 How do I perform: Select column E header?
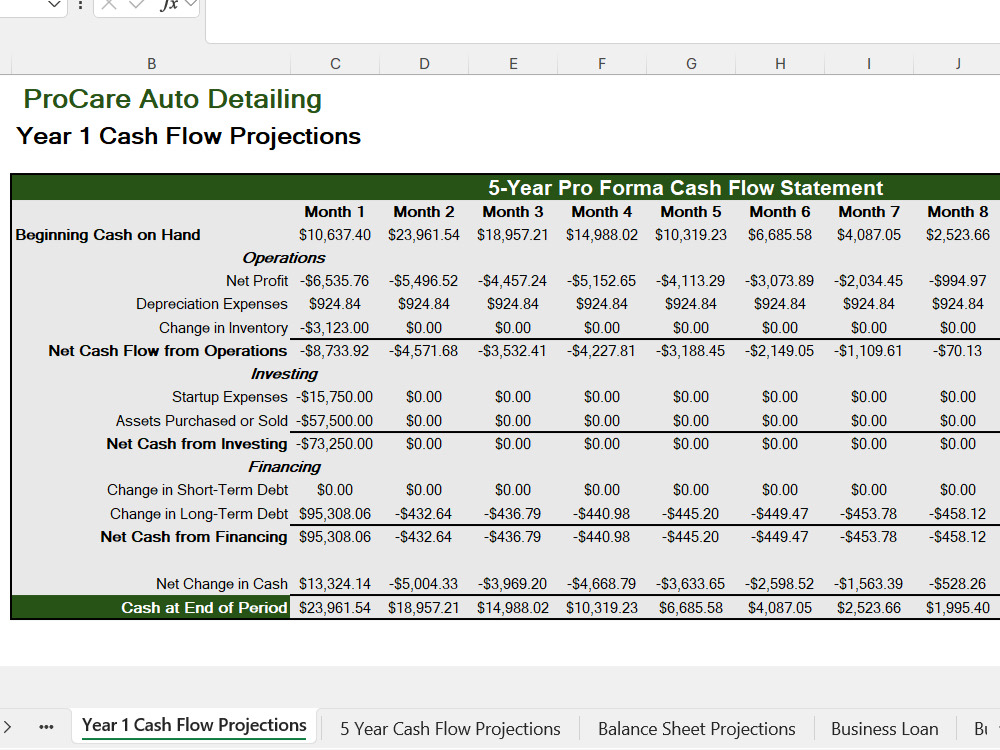(513, 64)
